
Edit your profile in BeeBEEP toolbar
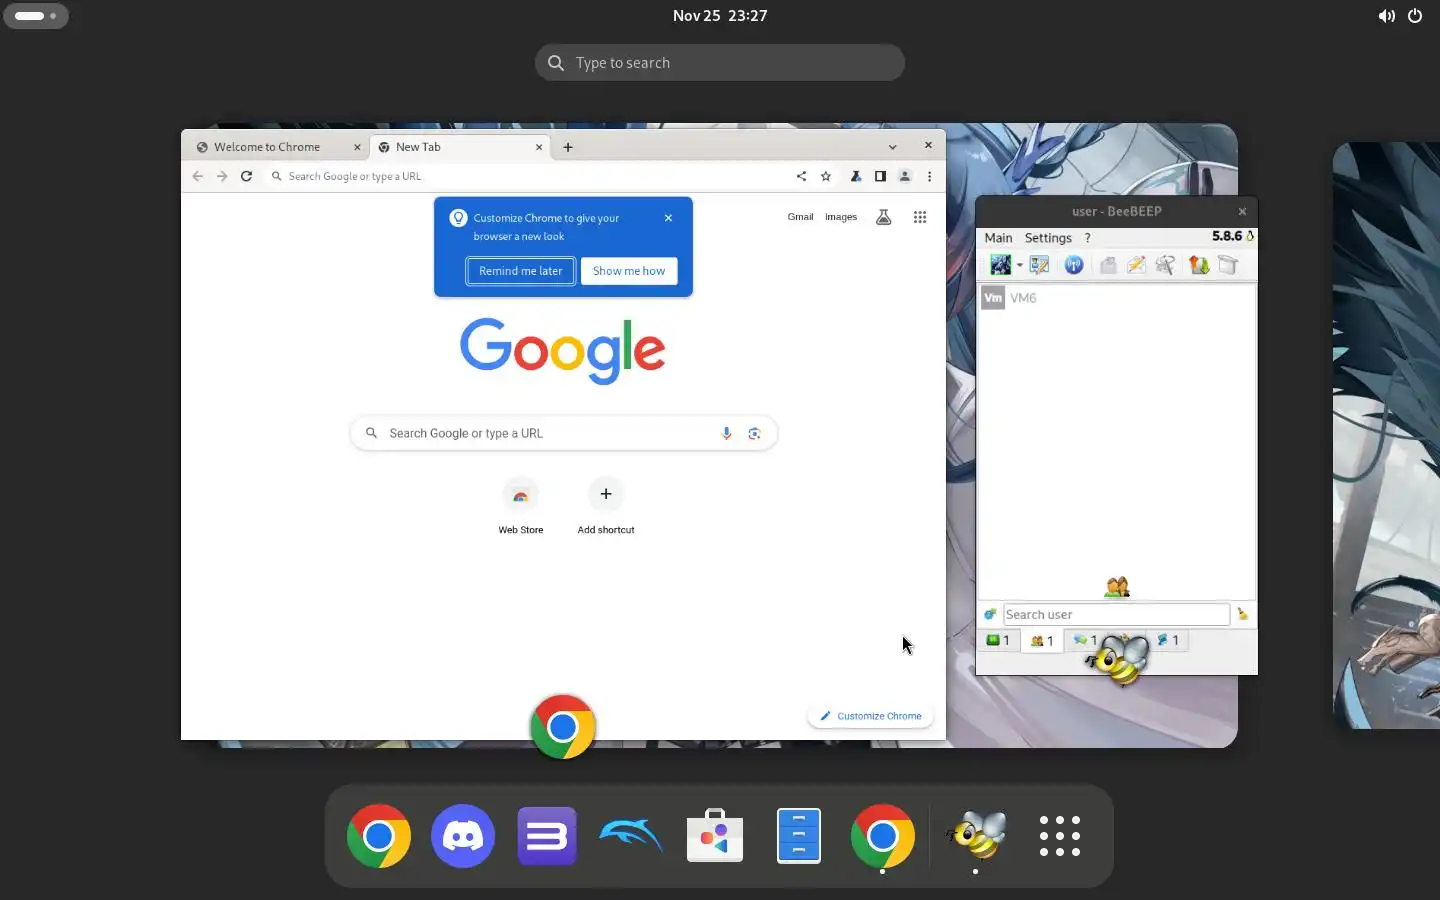click(x=1040, y=265)
